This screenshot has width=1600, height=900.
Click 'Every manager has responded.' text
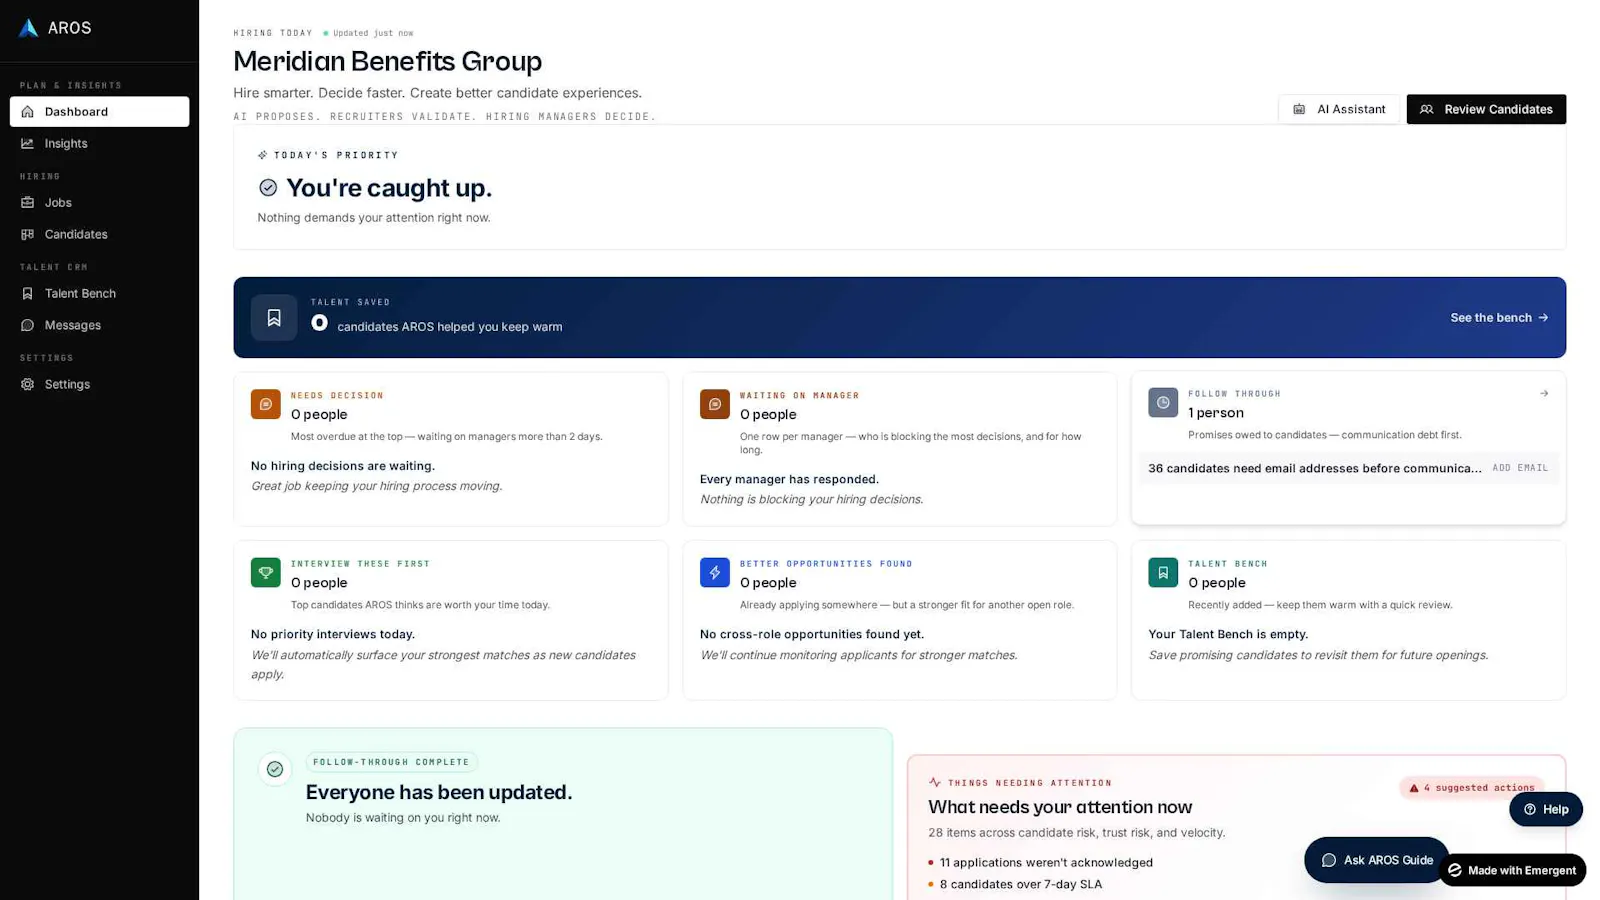(x=789, y=479)
